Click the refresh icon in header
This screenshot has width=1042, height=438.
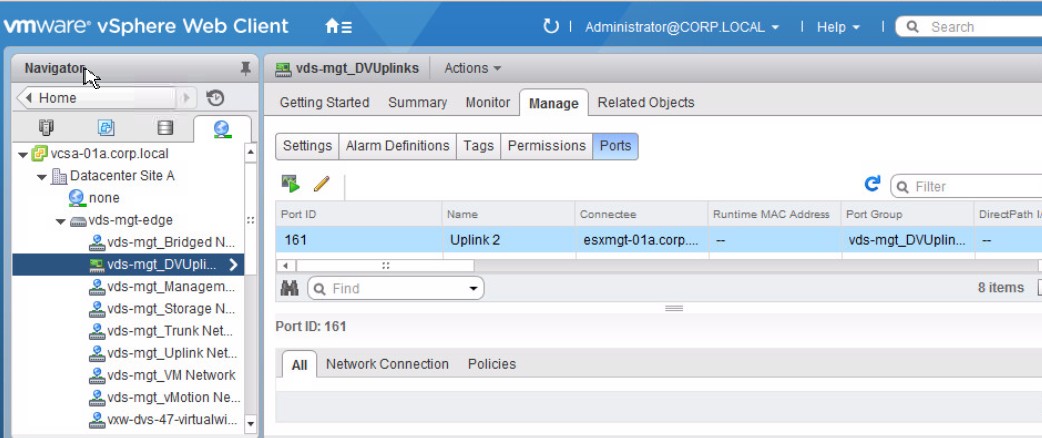pos(551,27)
